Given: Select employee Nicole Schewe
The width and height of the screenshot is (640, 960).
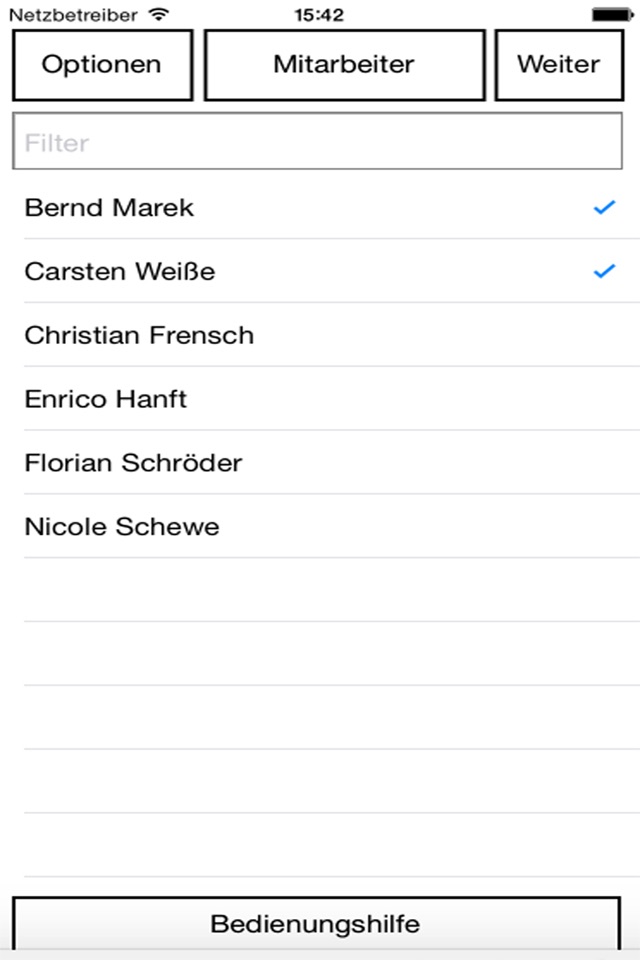Looking at the screenshot, I should coord(122,527).
